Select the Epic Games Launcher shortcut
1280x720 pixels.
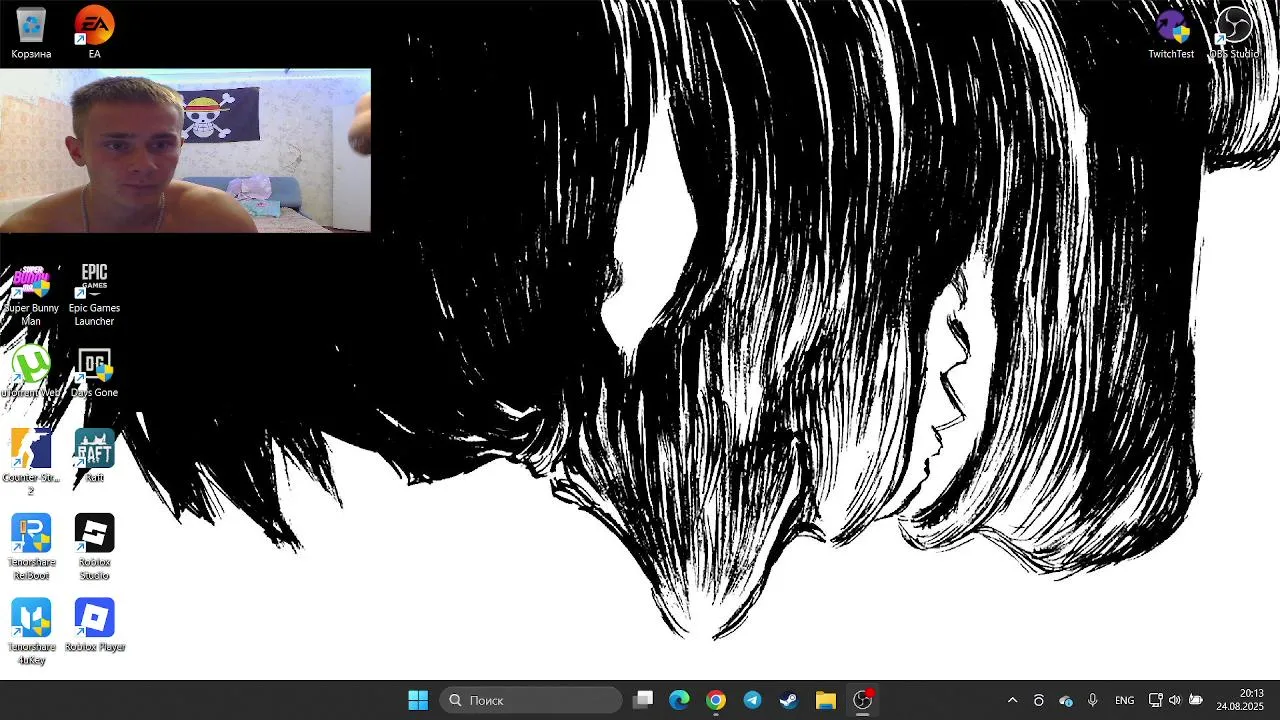coord(94,295)
